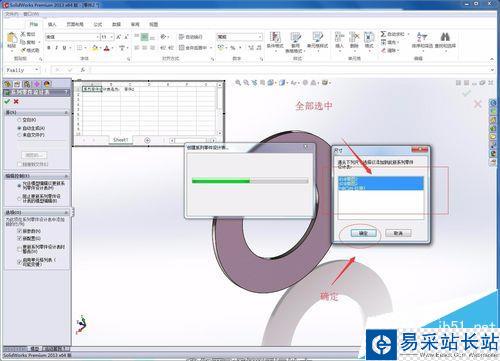This screenshot has height=361, width=500.
Task: Open the font size dropdown
Action: 112,37
